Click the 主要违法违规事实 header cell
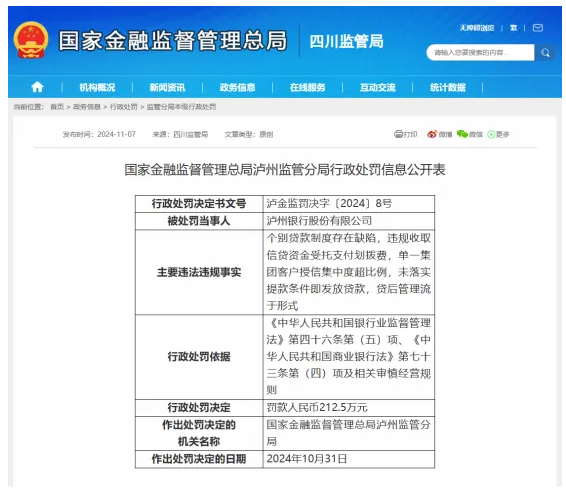This screenshot has width=566, height=502. click(199, 272)
